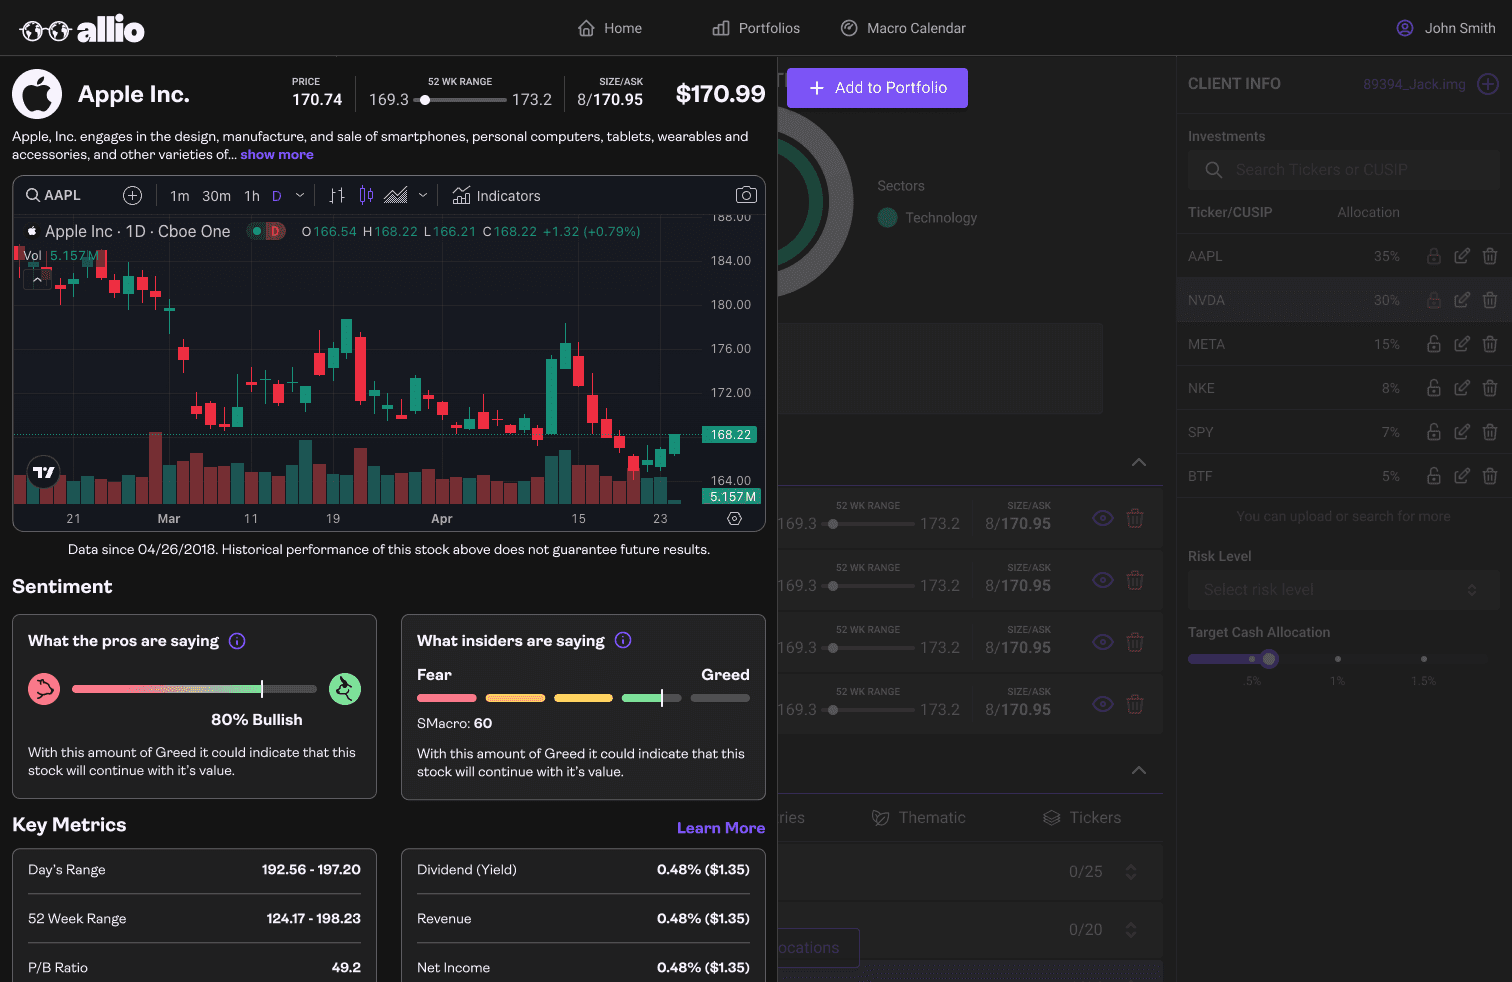This screenshot has width=1512, height=982.
Task: Select the 1m chart interval
Action: pyautogui.click(x=180, y=196)
